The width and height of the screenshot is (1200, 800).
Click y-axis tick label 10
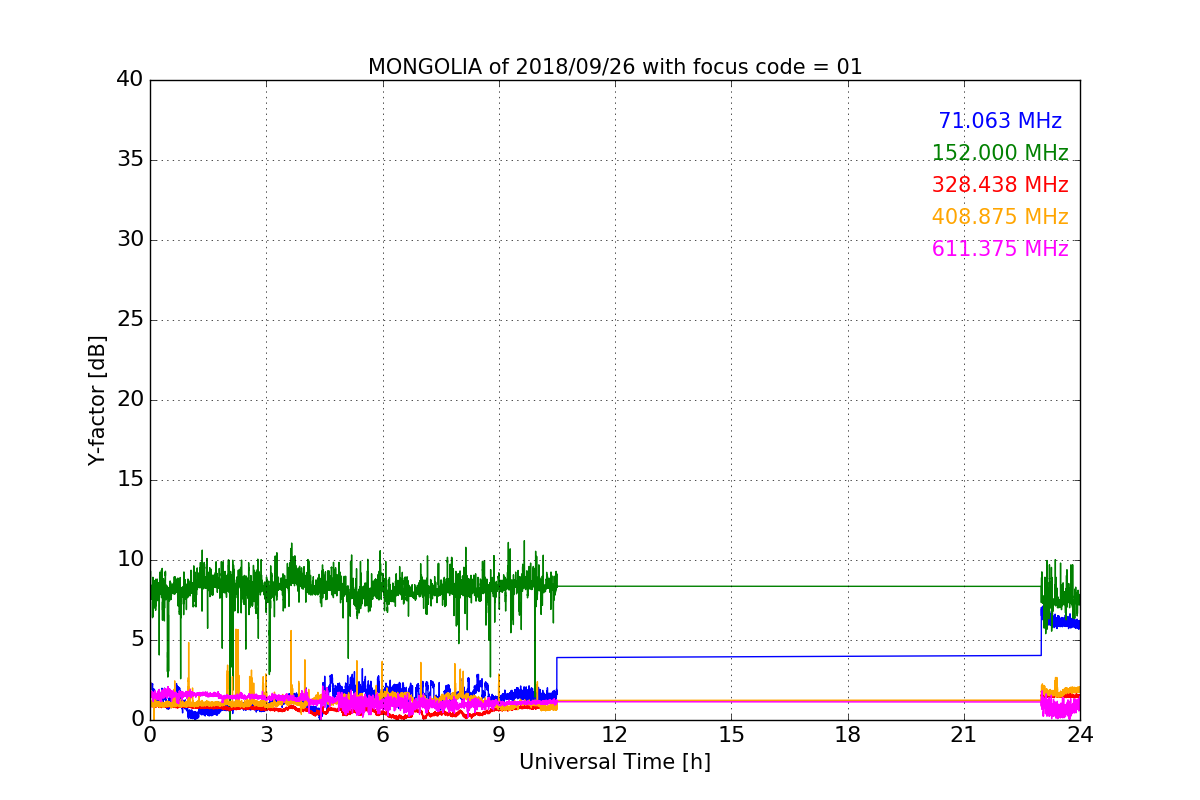[x=130, y=560]
